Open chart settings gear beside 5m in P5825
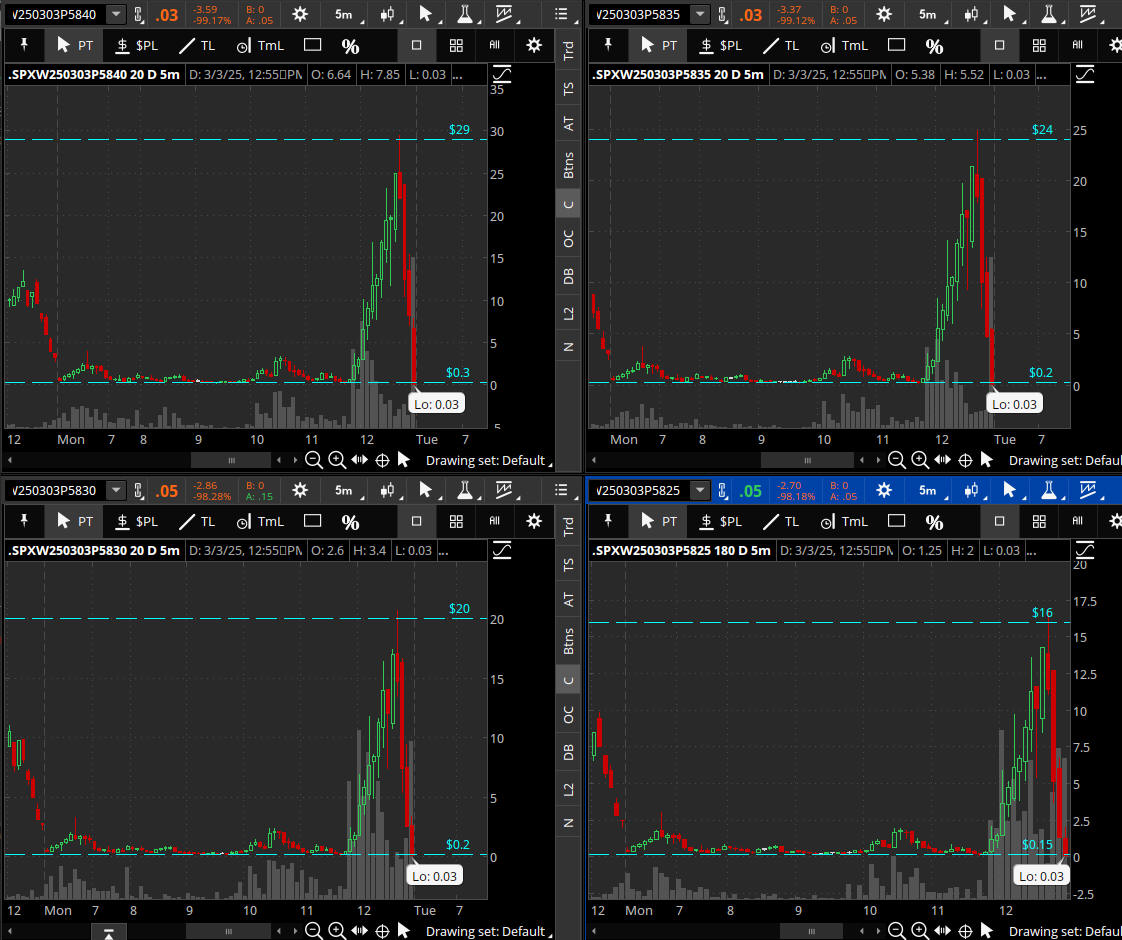This screenshot has height=940, width=1122. point(884,491)
